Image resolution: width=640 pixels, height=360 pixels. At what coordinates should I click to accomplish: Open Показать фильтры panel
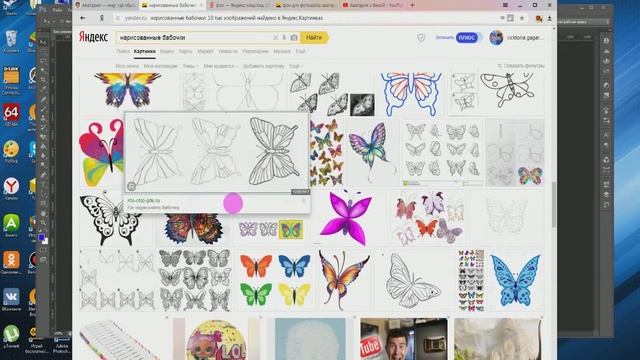521,66
